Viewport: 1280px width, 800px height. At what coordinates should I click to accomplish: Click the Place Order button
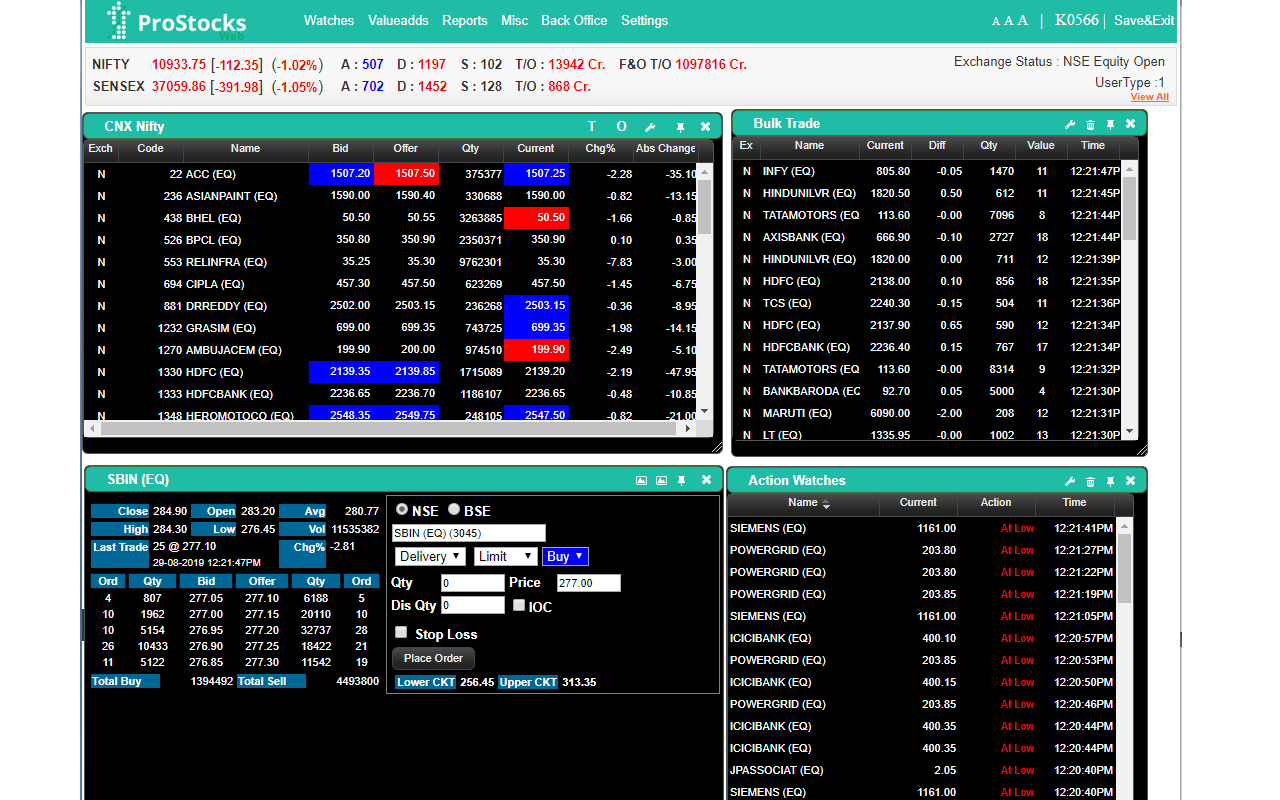coord(433,658)
